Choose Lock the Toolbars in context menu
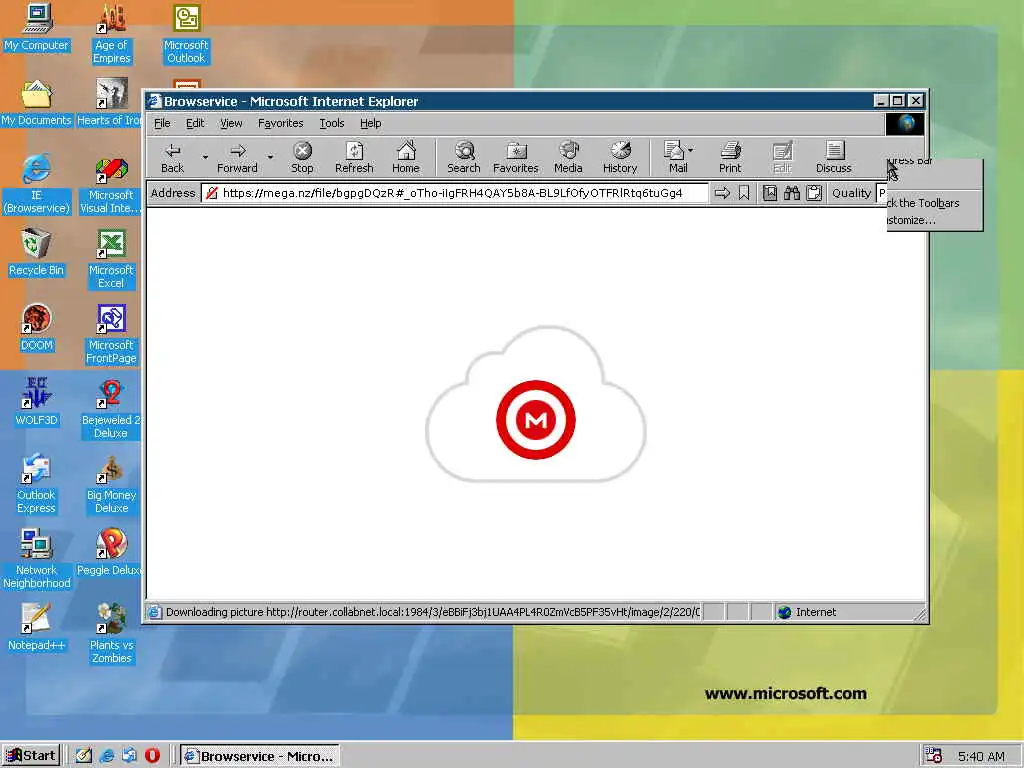Image resolution: width=1024 pixels, height=768 pixels. click(934, 203)
